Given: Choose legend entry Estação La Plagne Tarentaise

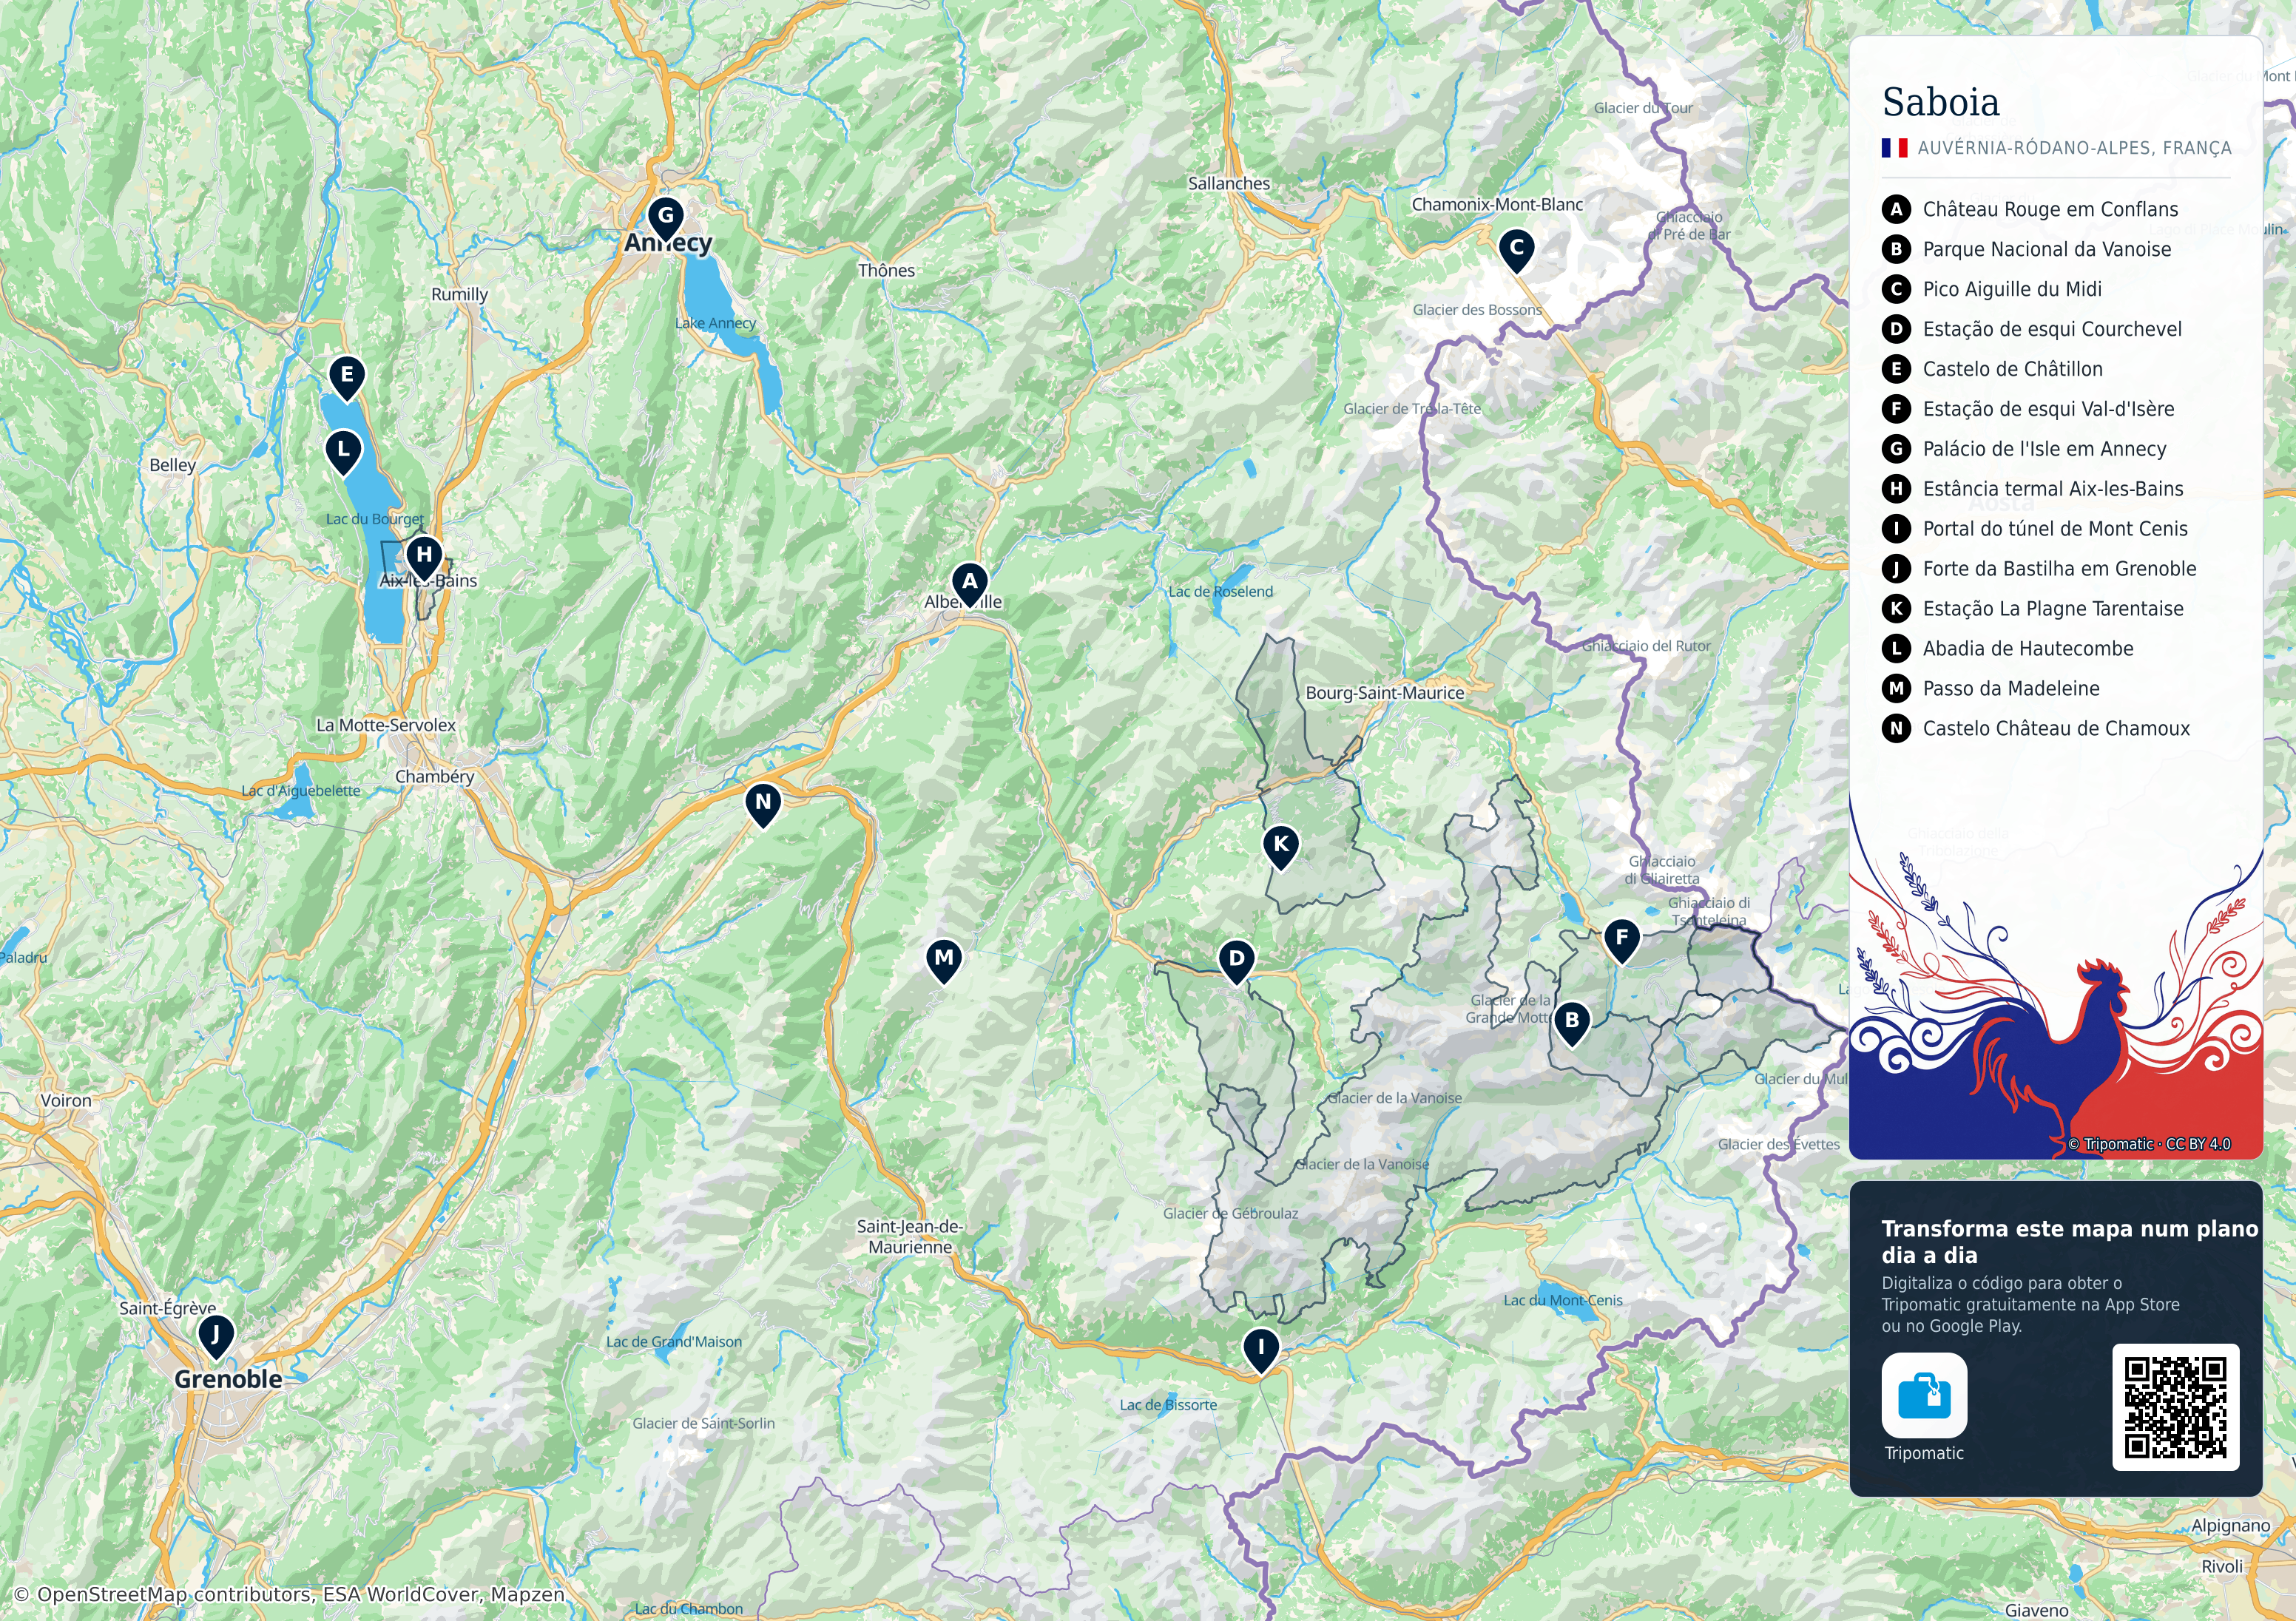Looking at the screenshot, I should click(x=2032, y=609).
